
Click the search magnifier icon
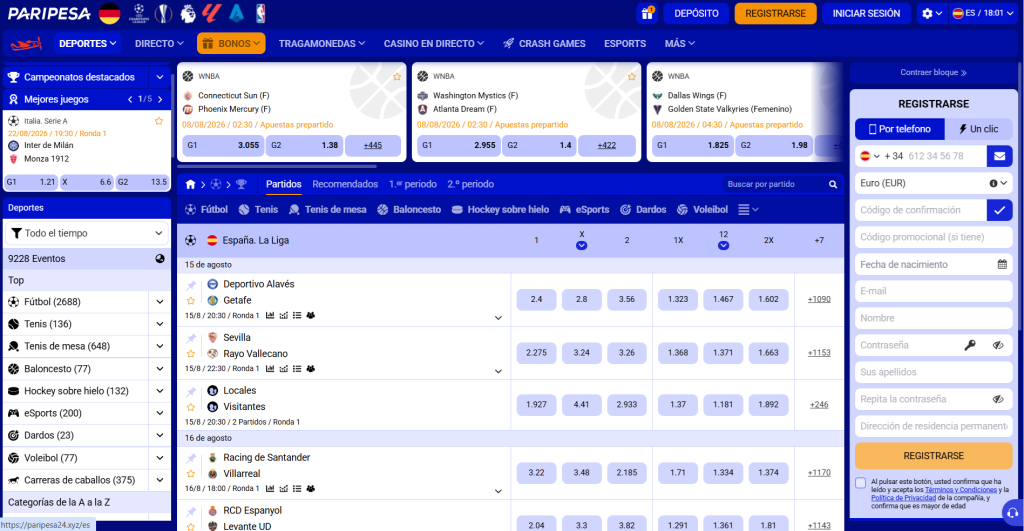833,184
